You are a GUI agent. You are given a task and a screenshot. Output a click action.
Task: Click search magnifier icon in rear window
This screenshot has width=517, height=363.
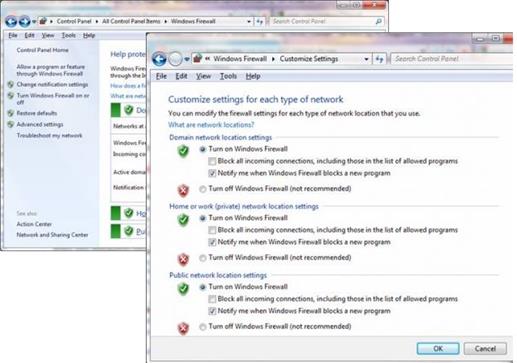(378, 21)
